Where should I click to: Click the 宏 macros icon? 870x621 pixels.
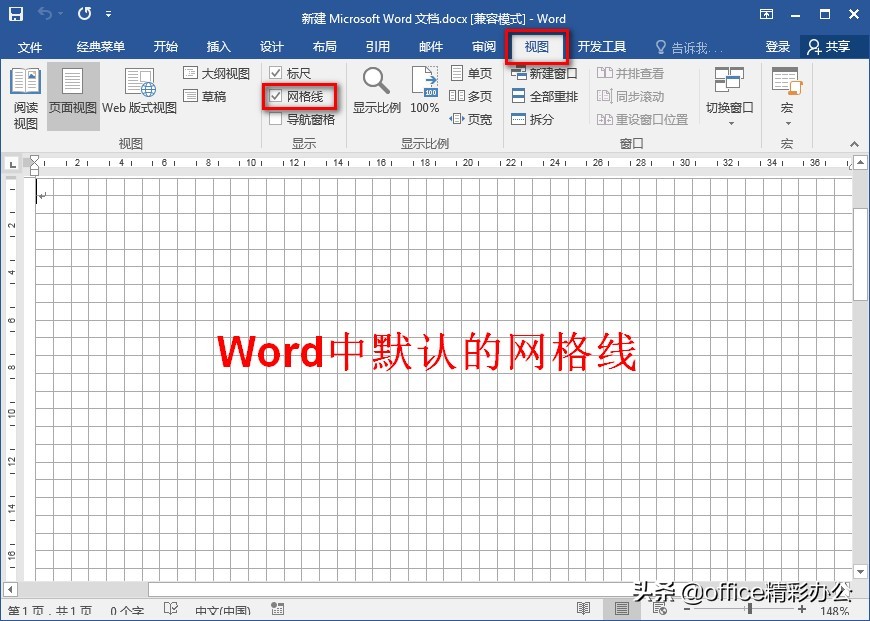pyautogui.click(x=787, y=83)
